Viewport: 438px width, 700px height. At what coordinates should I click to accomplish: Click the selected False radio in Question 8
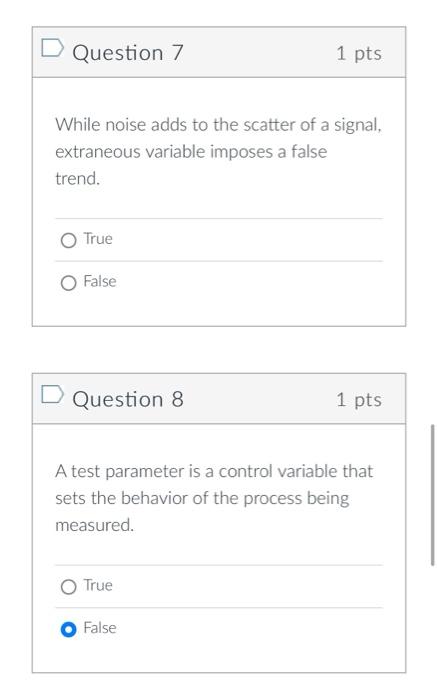point(68,629)
